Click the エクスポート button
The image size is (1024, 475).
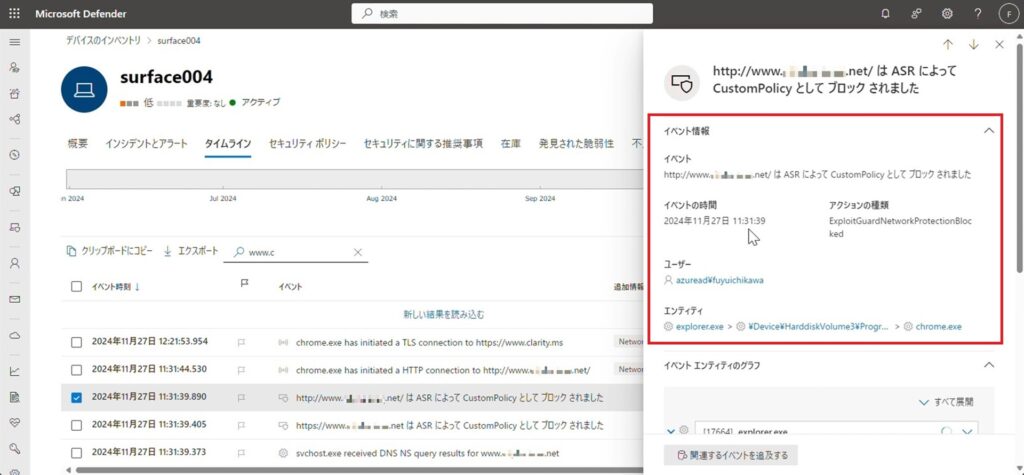tap(191, 252)
